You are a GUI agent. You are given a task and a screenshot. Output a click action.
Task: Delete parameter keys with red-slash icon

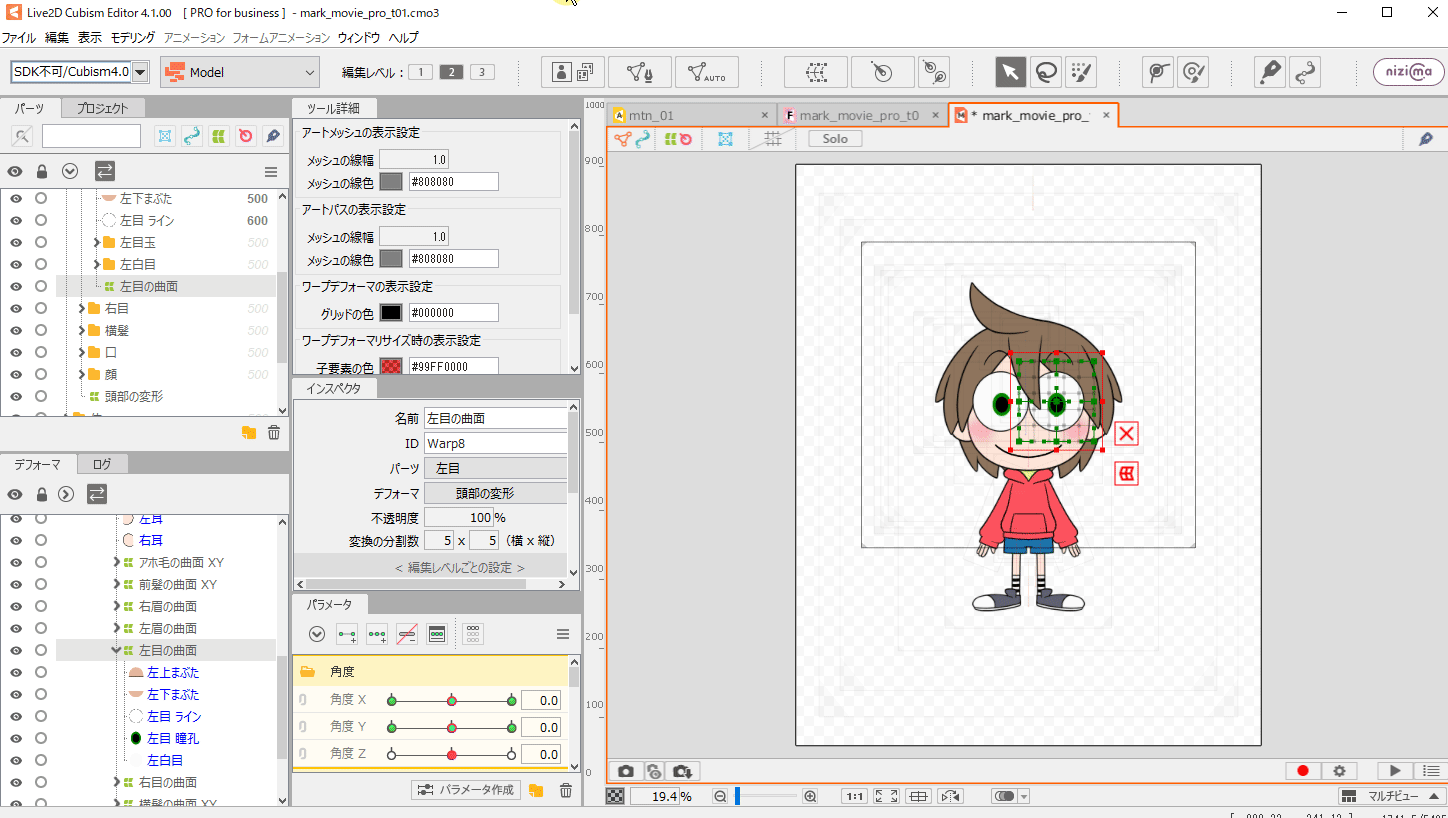pyautogui.click(x=407, y=634)
